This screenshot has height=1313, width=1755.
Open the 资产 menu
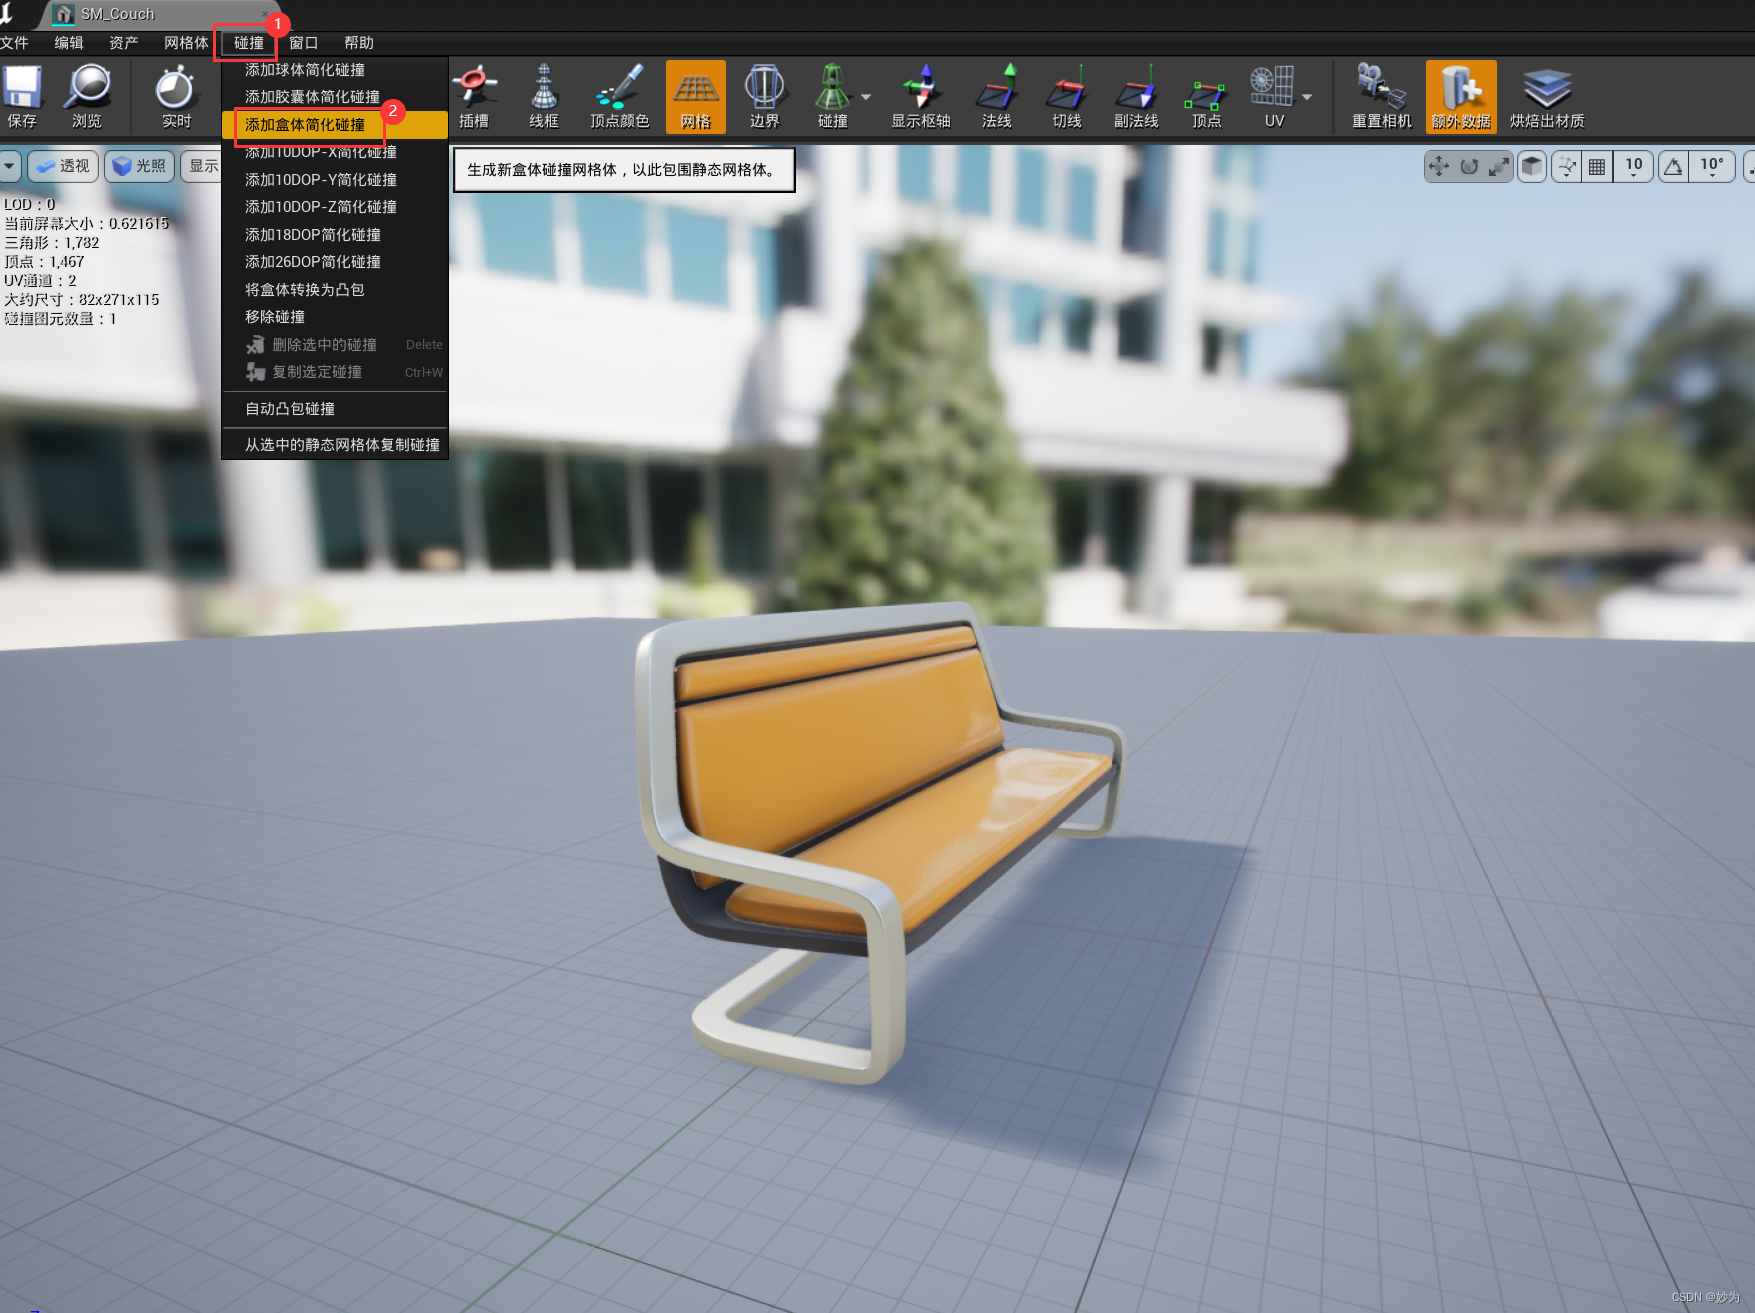pyautogui.click(x=124, y=43)
